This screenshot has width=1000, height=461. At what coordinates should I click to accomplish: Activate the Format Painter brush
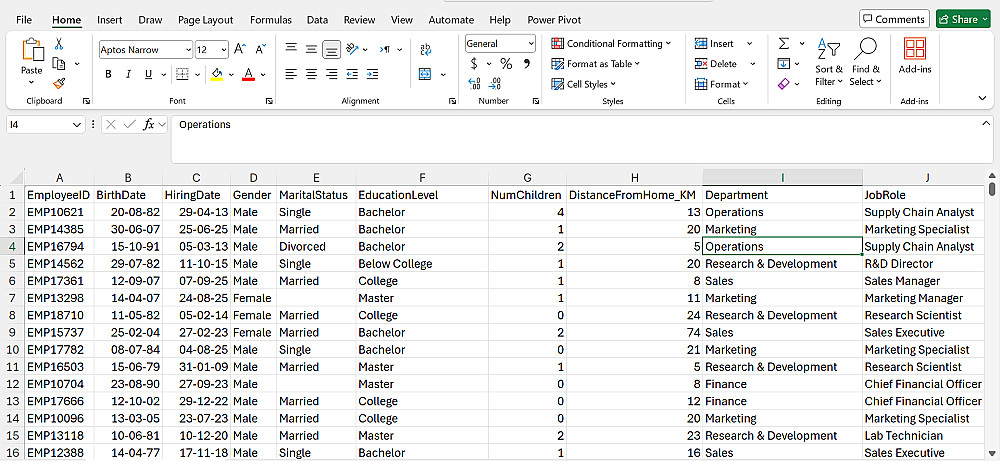tap(59, 84)
